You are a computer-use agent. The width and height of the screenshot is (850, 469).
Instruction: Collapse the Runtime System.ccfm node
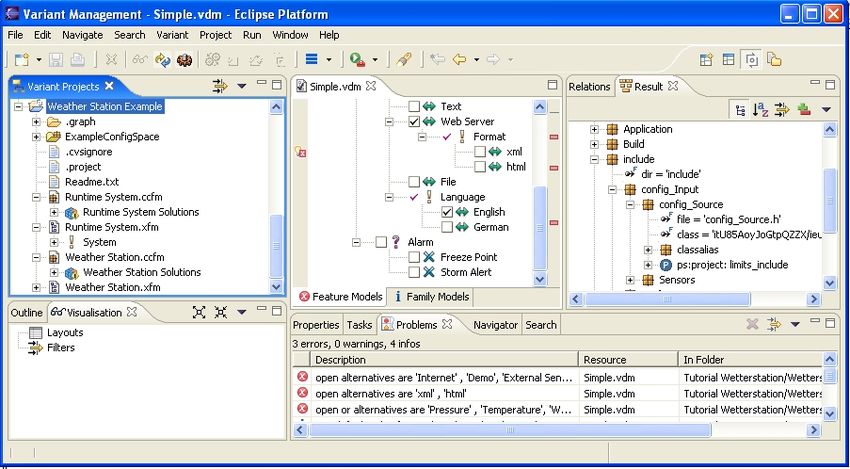[x=36, y=197]
